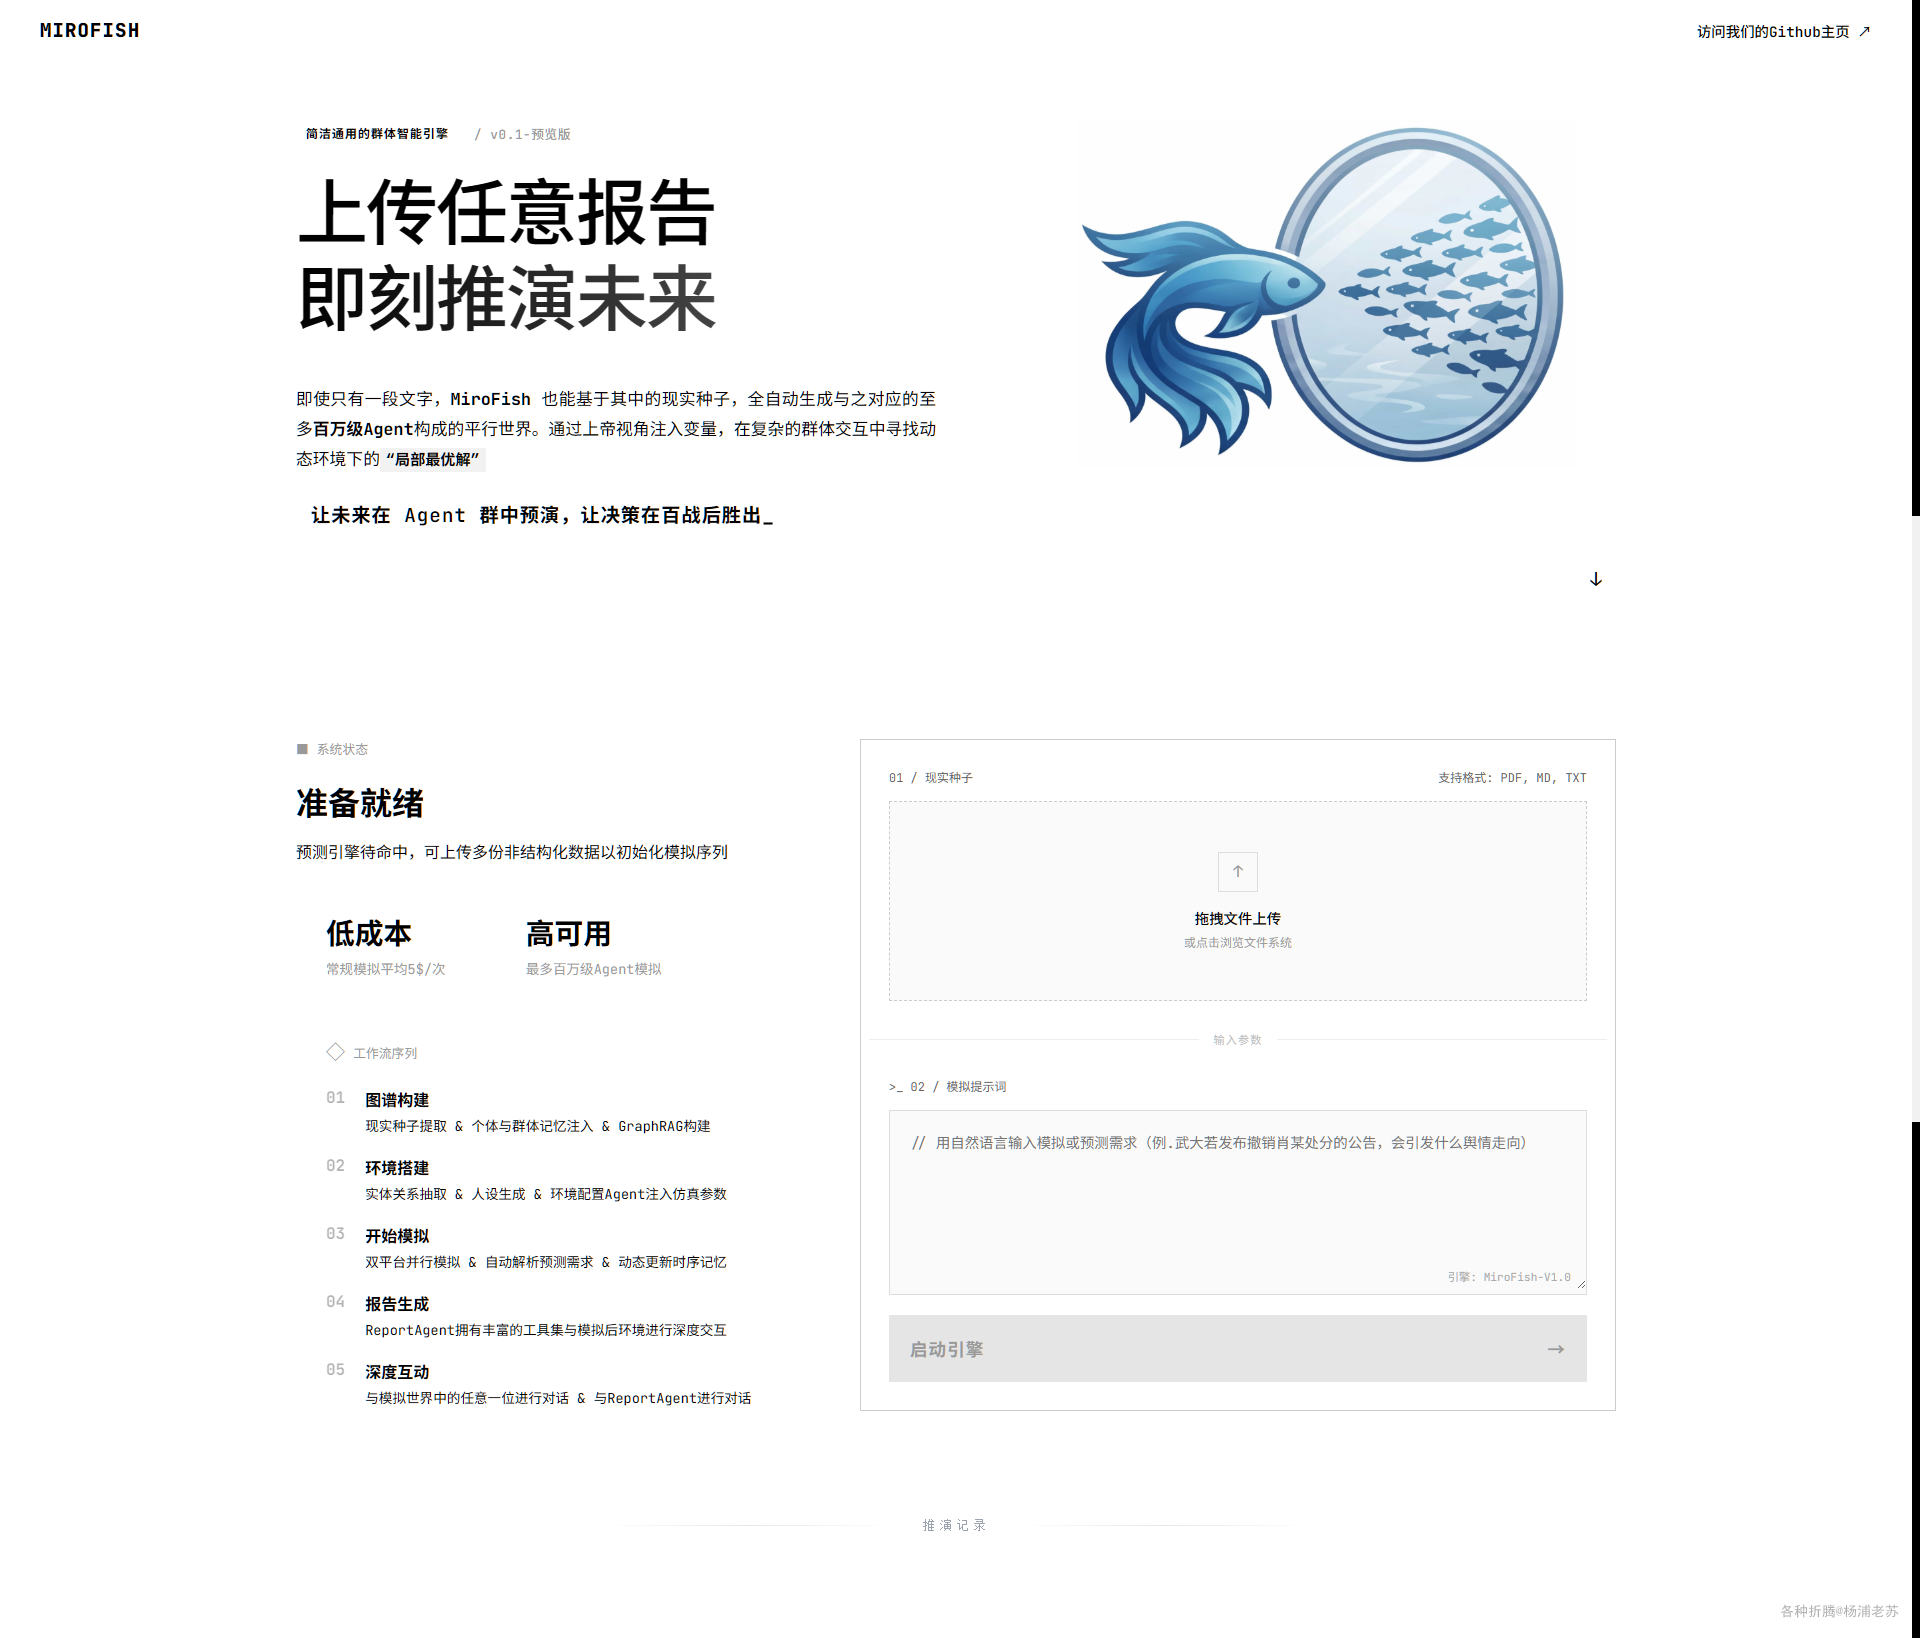Viewport: 1920px width, 1638px height.
Task: Click the external arrow beside Github link
Action: pyautogui.click(x=1864, y=32)
